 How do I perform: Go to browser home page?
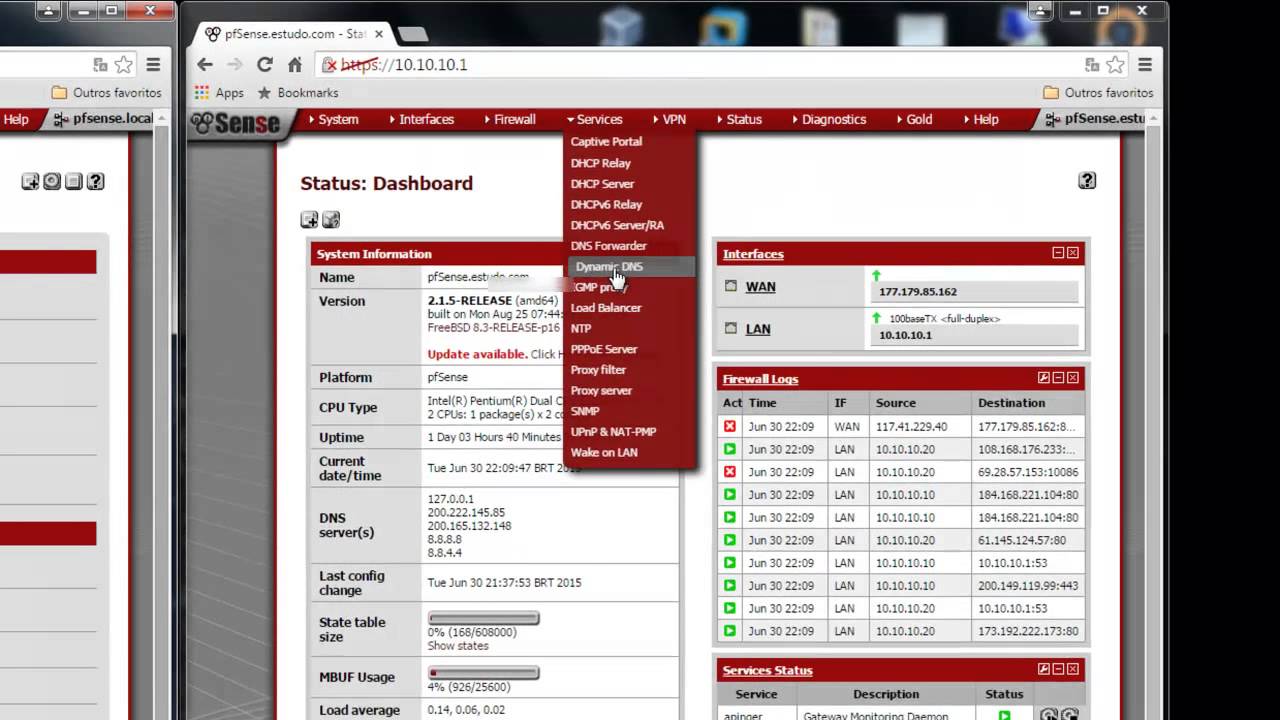click(x=295, y=64)
